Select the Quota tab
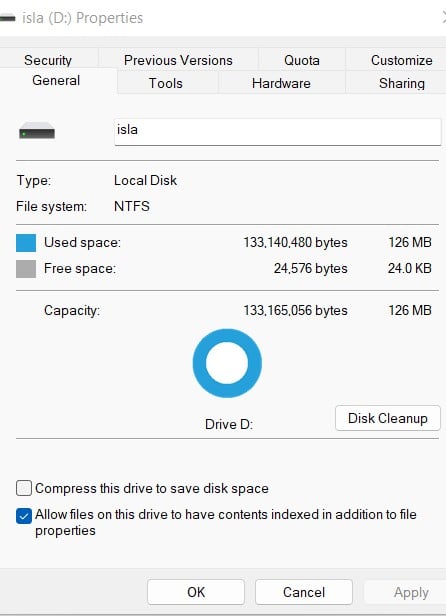The width and height of the screenshot is (446, 616). click(x=302, y=60)
